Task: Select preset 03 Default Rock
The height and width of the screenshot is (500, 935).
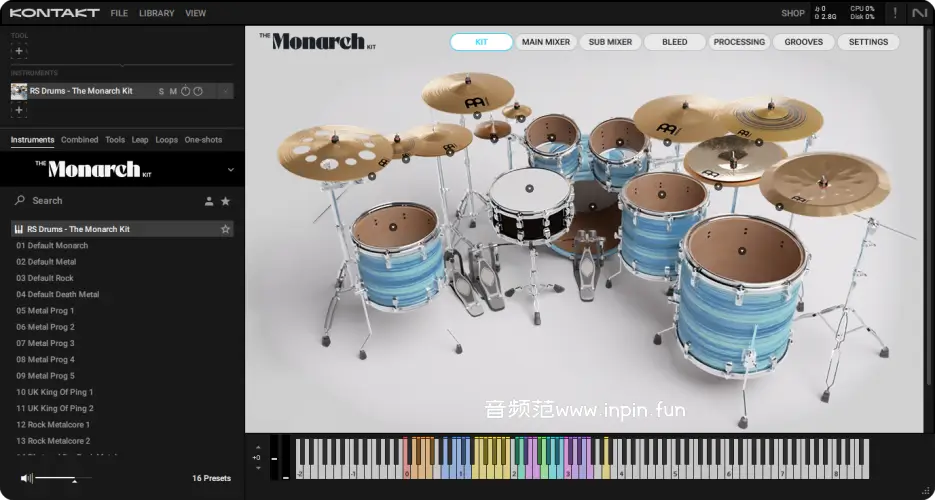Action: pos(45,278)
